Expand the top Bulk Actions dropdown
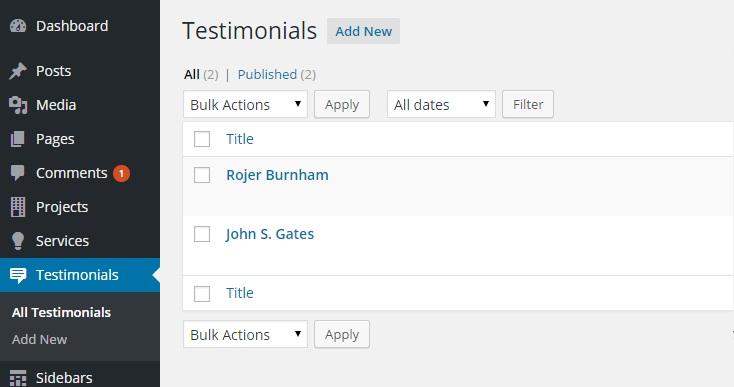This screenshot has height=387, width=734. 245,104
